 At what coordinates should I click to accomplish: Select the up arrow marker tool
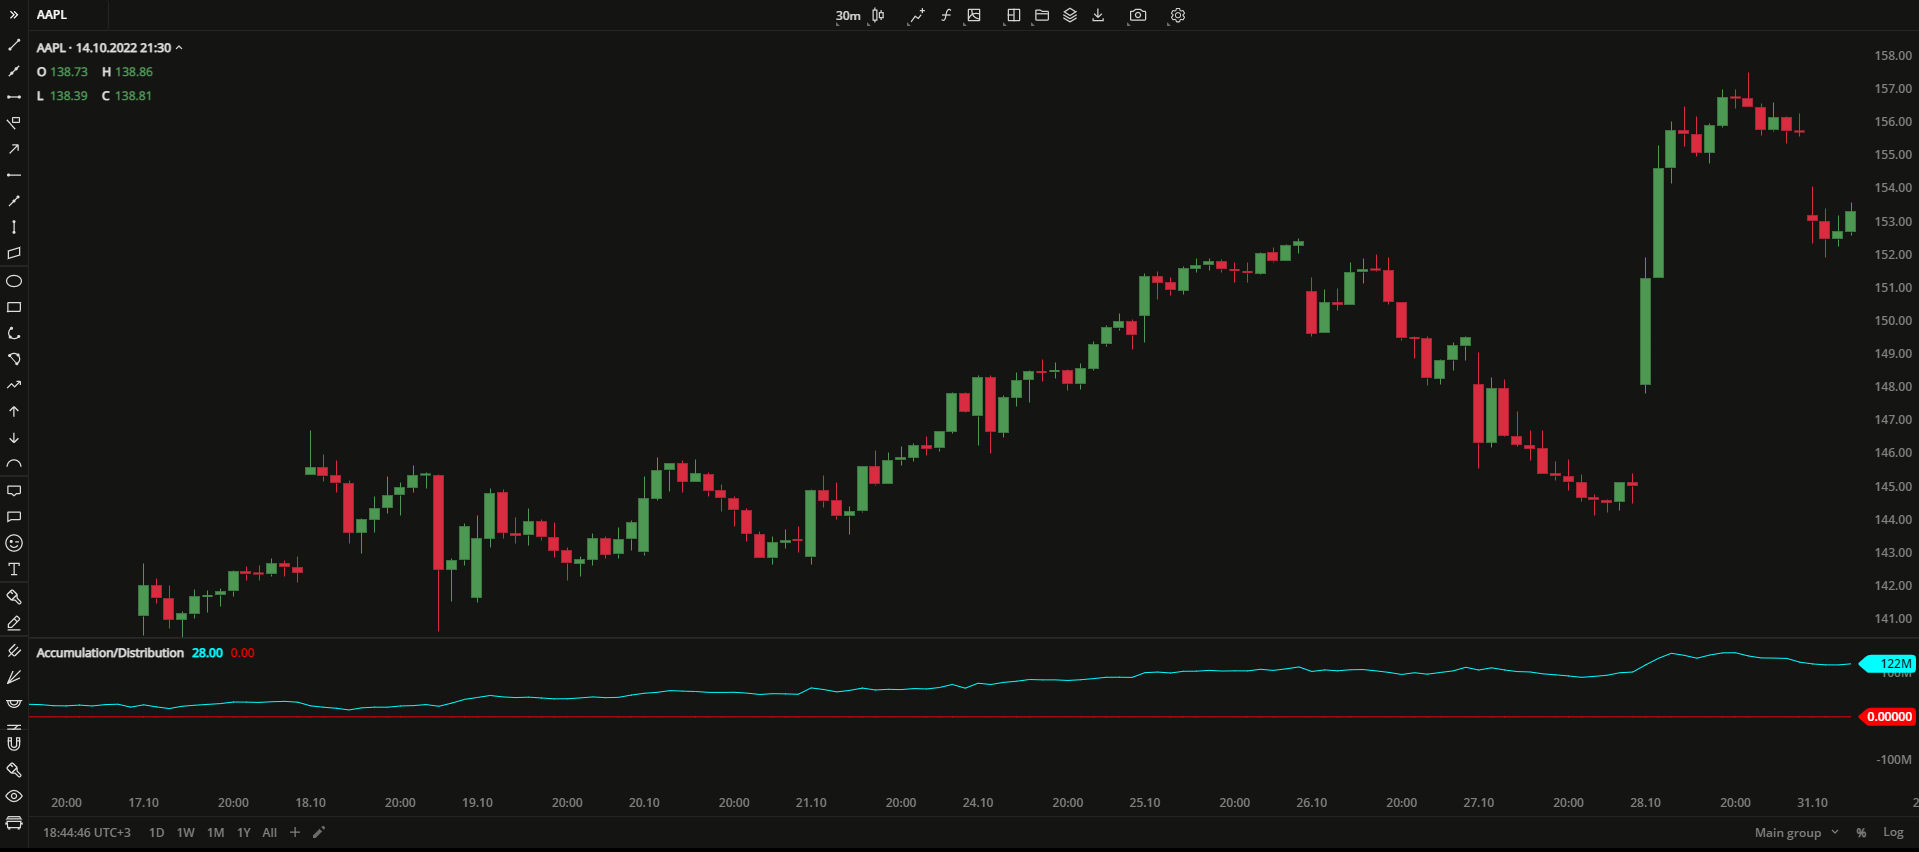(x=14, y=411)
